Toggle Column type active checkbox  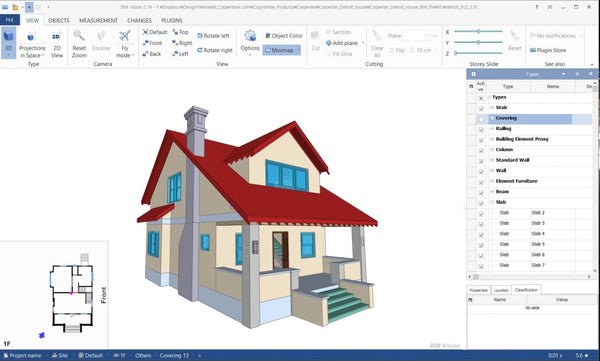click(x=481, y=151)
